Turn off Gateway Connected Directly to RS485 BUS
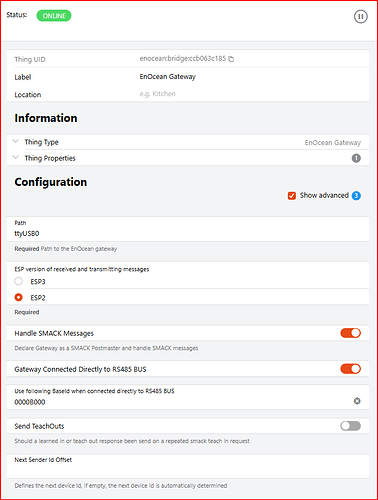The width and height of the screenshot is (378, 500). click(x=350, y=369)
